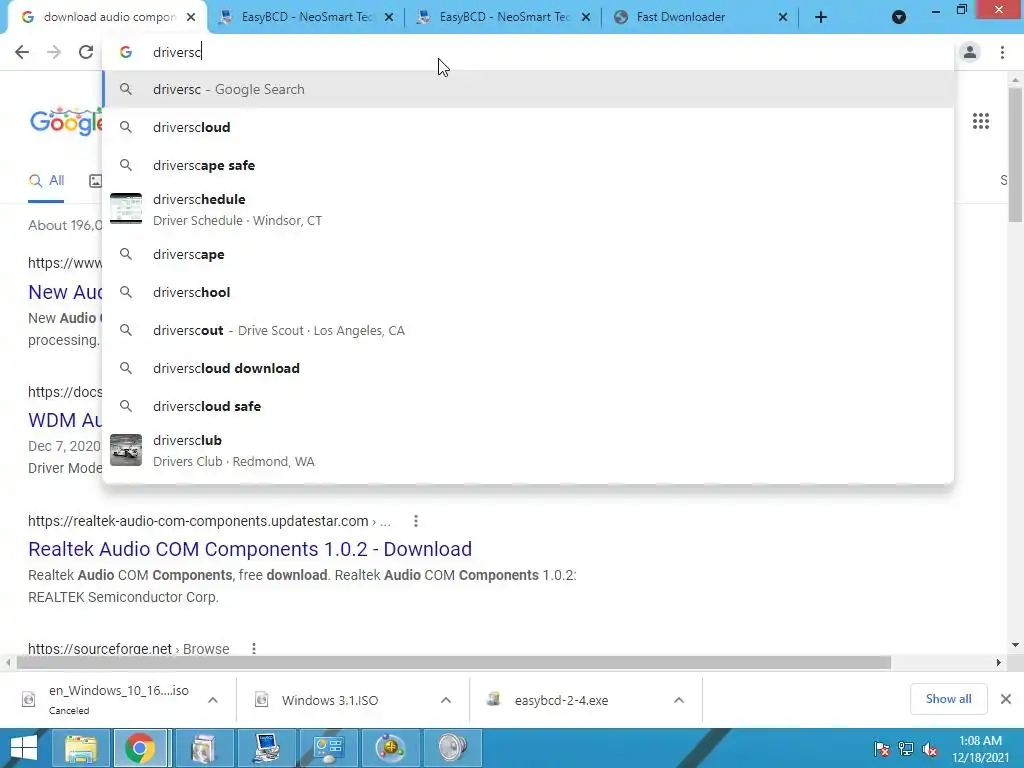The height and width of the screenshot is (768, 1024).
Task: Select the driverscape safe suggestion
Action: pos(528,165)
